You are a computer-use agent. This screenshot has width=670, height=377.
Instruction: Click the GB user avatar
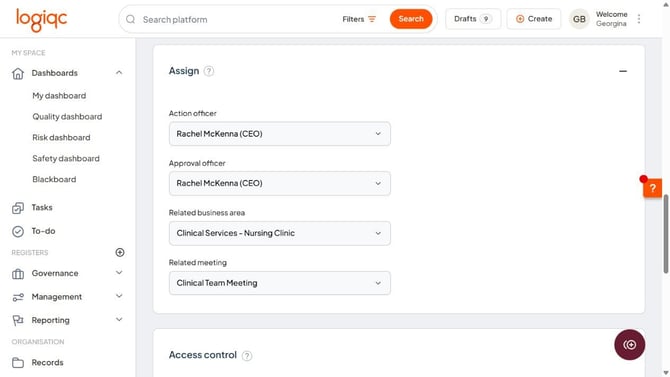coord(579,19)
